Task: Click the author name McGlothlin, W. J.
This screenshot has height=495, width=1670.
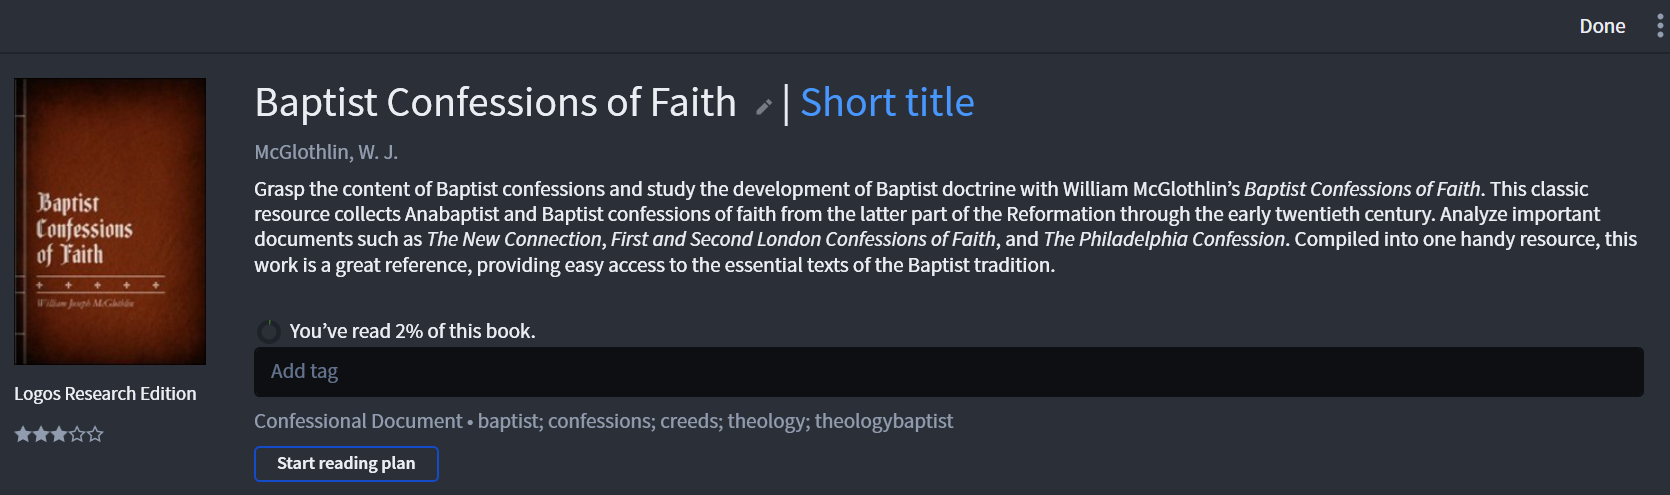Action: tap(326, 152)
